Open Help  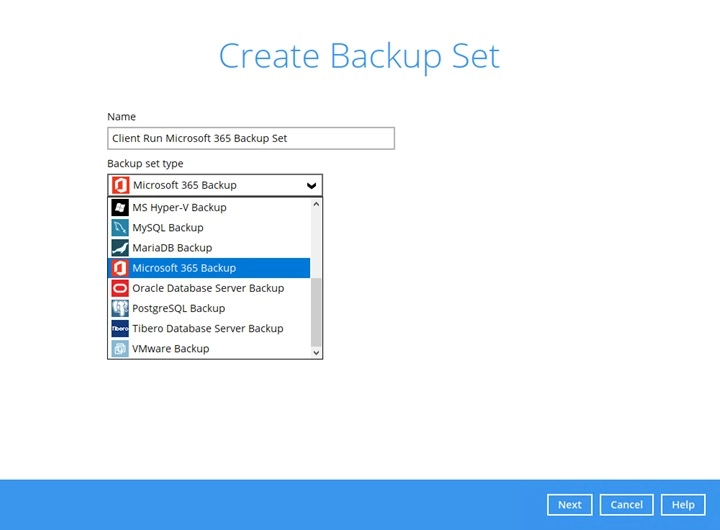point(683,505)
